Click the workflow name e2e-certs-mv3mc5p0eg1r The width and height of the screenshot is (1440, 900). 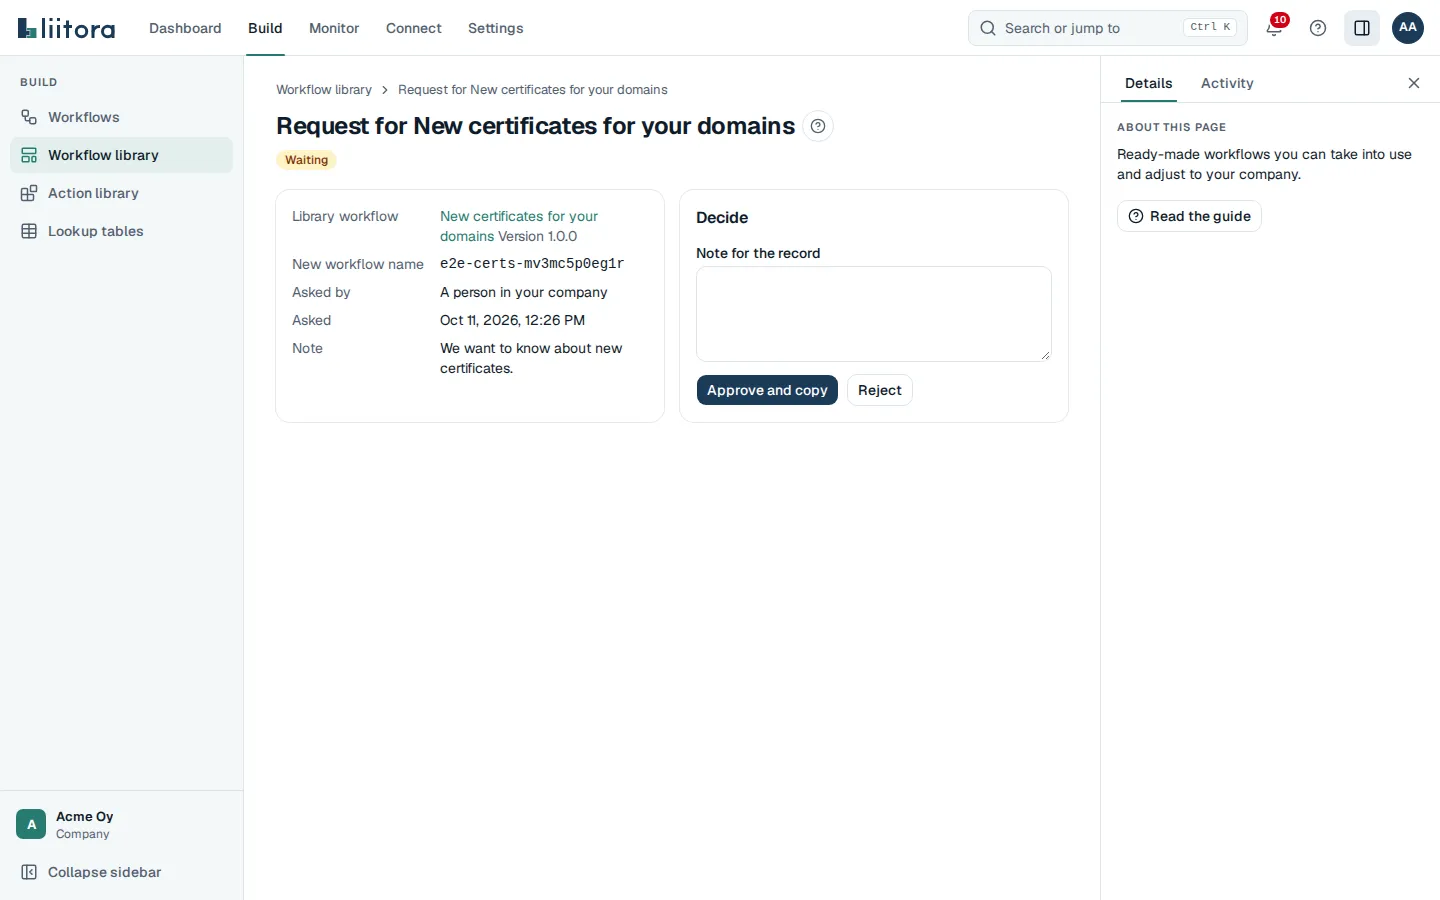(532, 264)
